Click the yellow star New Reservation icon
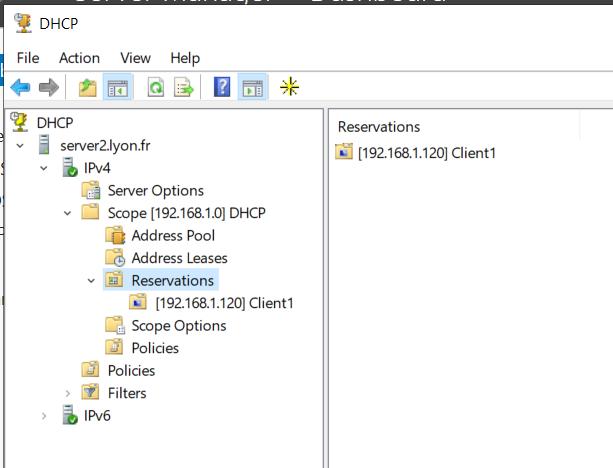This screenshot has height=468, width=613. click(289, 87)
